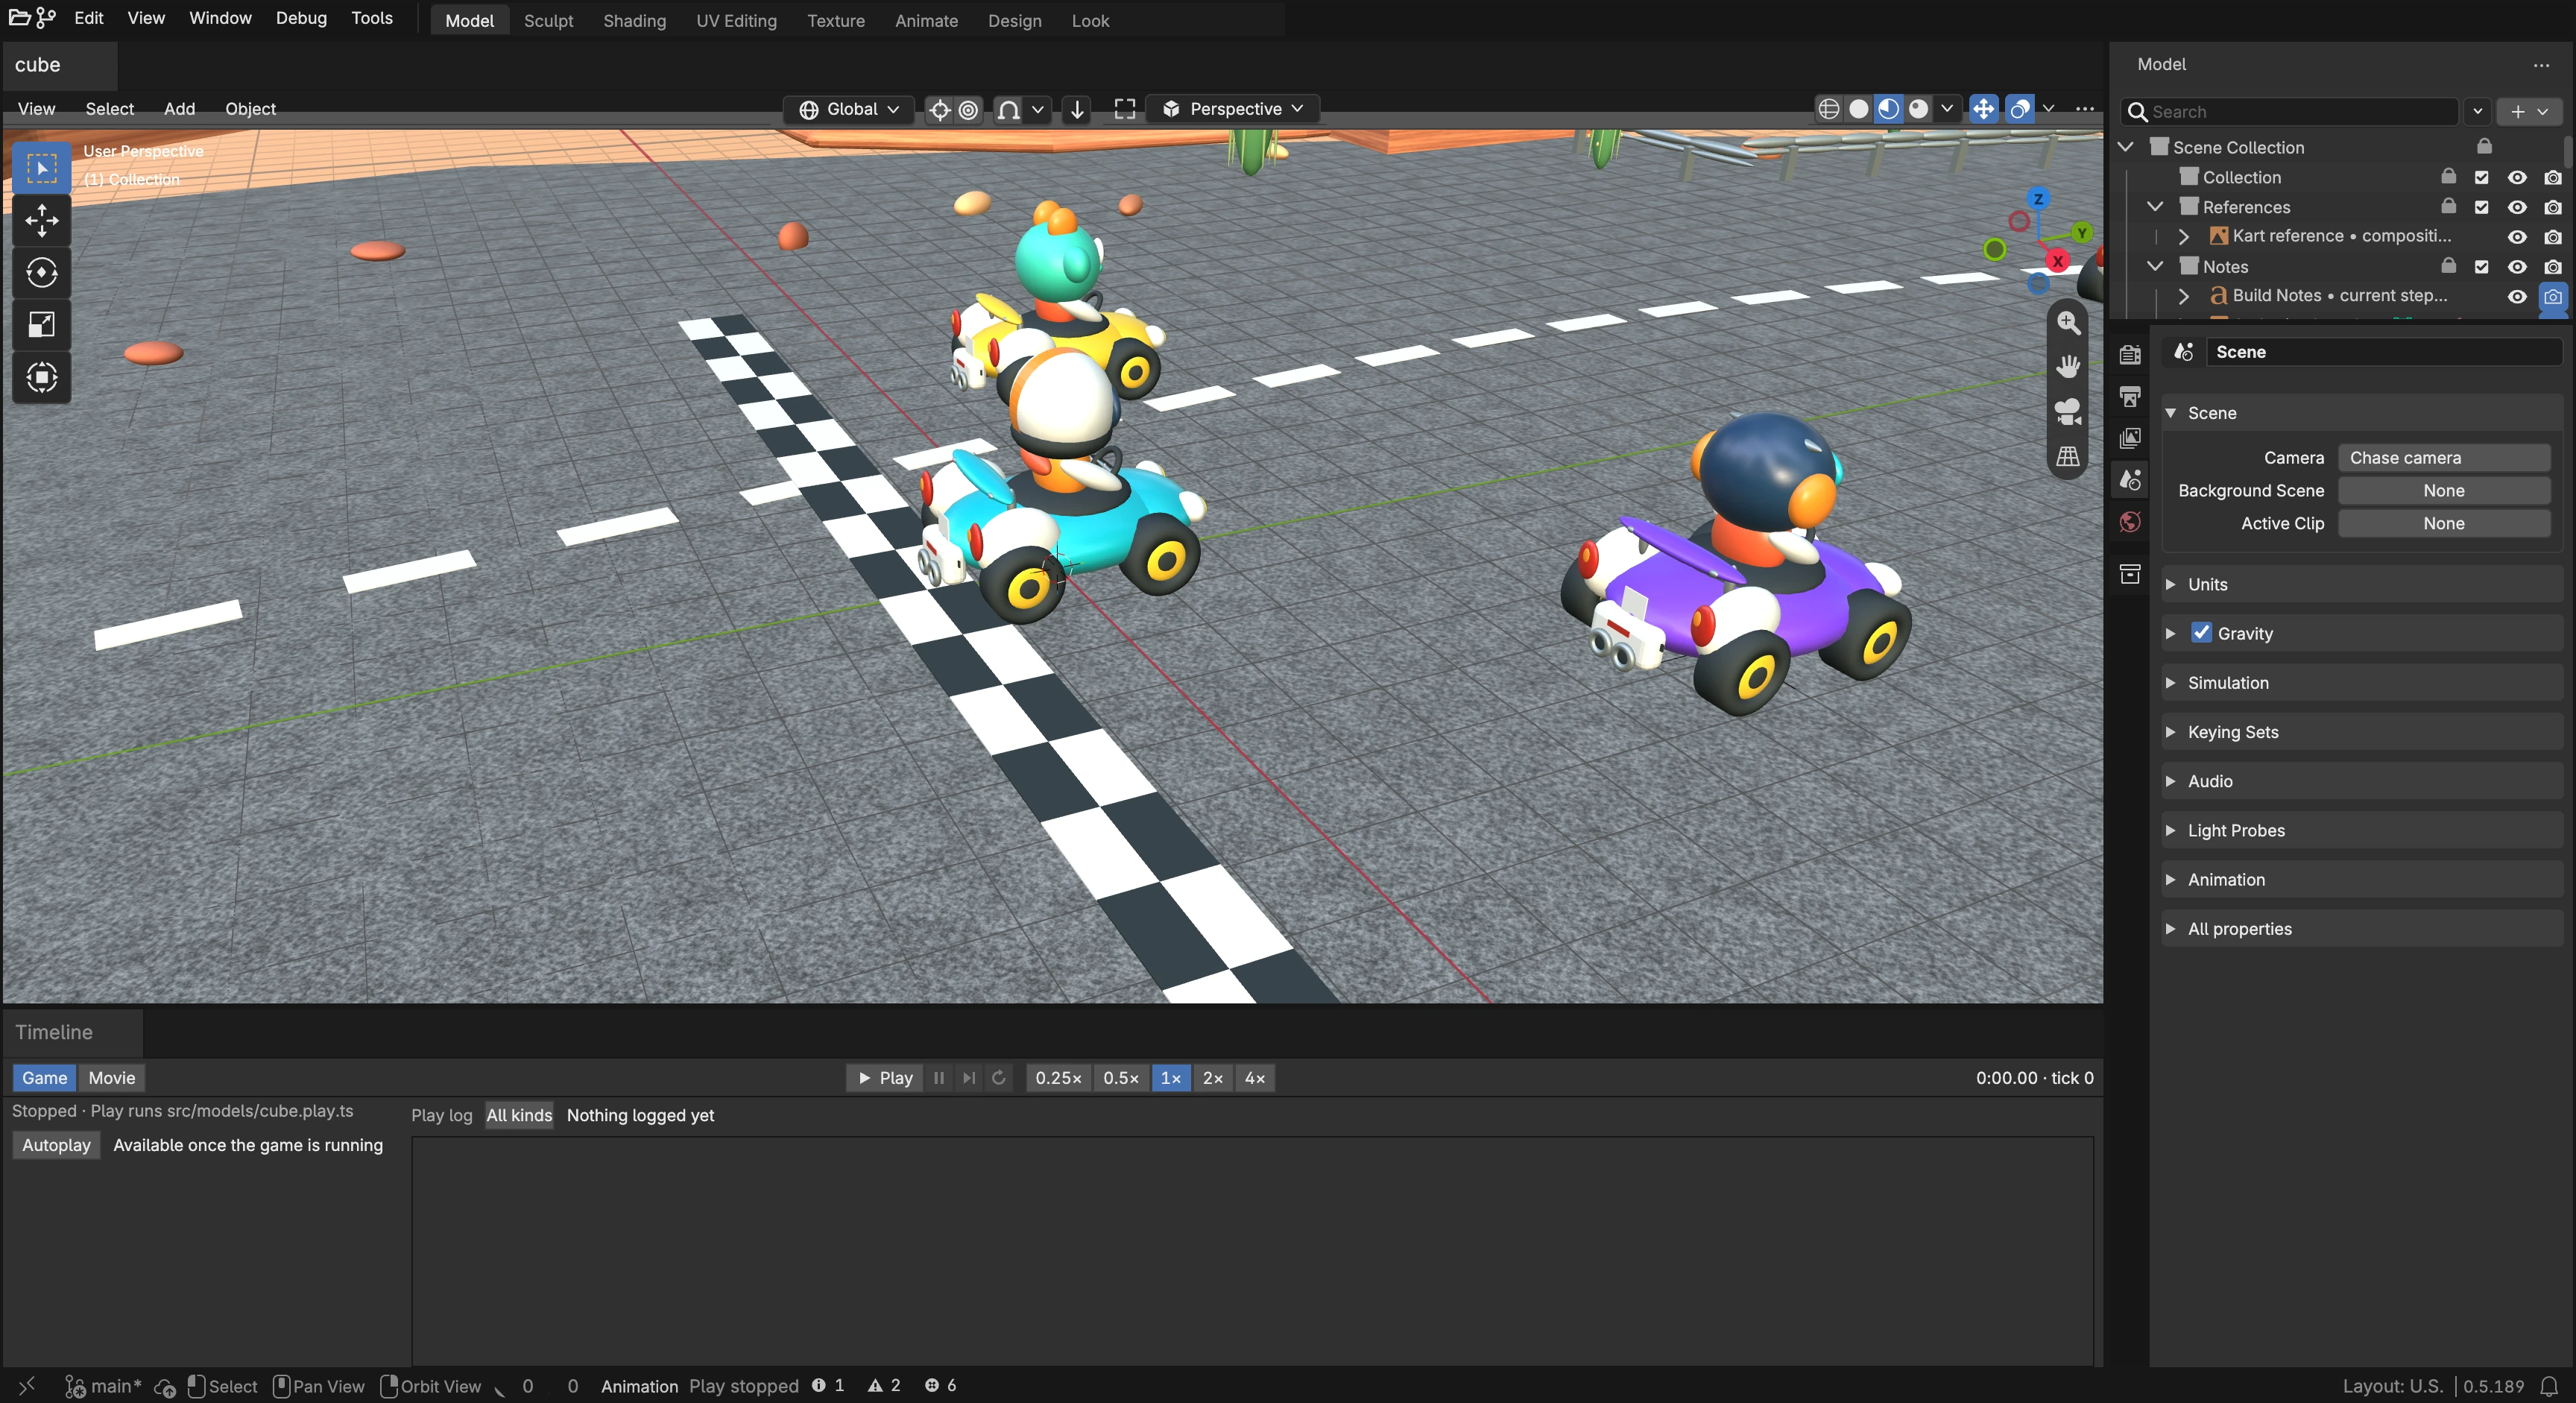Click the Autoplay button
2576x1403 pixels.
click(56, 1145)
